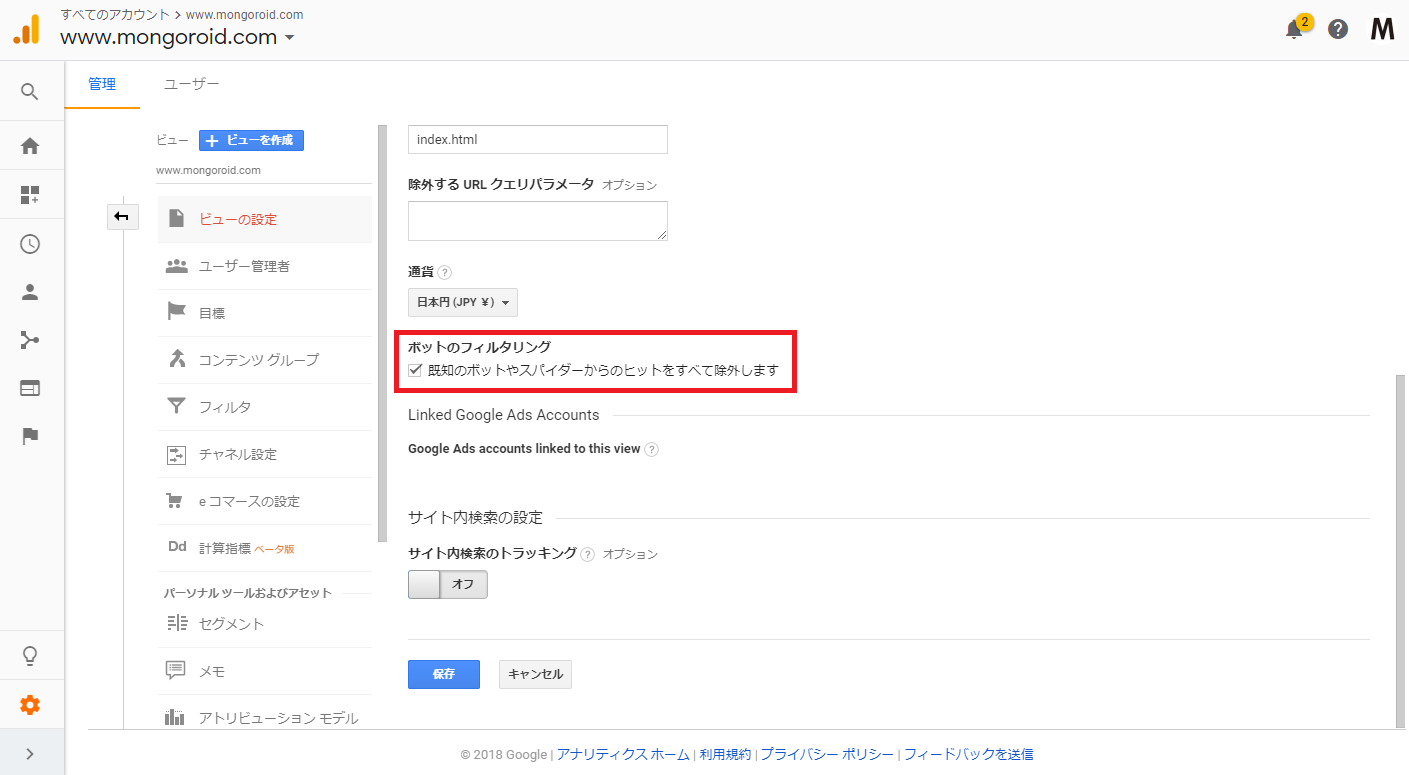Switch to the ユーザー tab
Viewport: 1409px width, 775px height.
[x=192, y=84]
